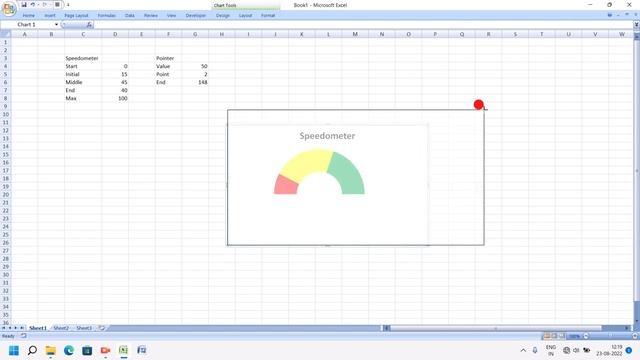Select the yellow segment of the gauge chart
Viewport: 640px width, 360px height.
(307, 164)
